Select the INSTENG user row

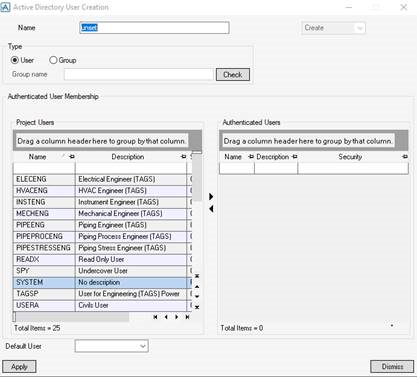[x=103, y=202]
